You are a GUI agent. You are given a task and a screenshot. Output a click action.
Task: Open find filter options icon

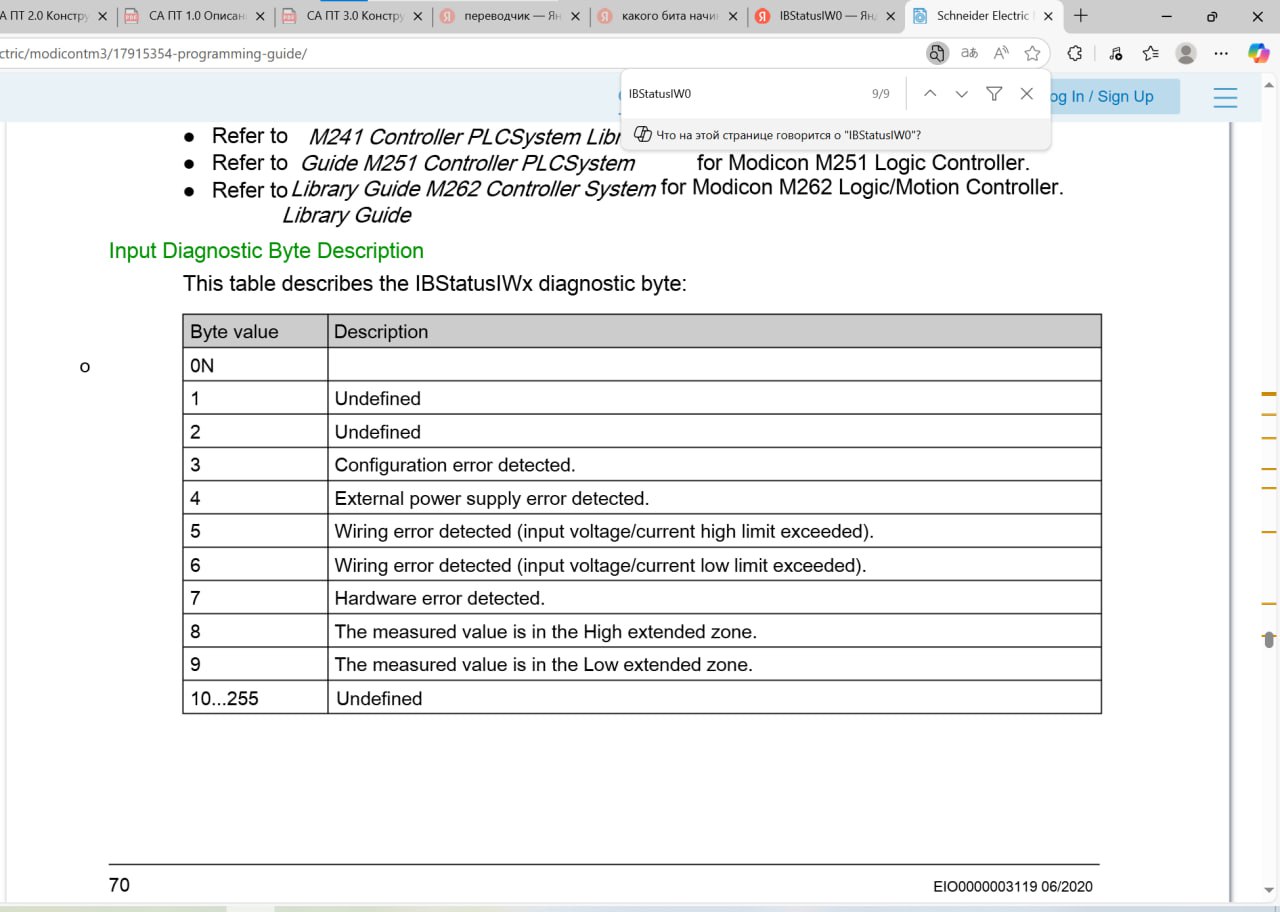click(994, 94)
